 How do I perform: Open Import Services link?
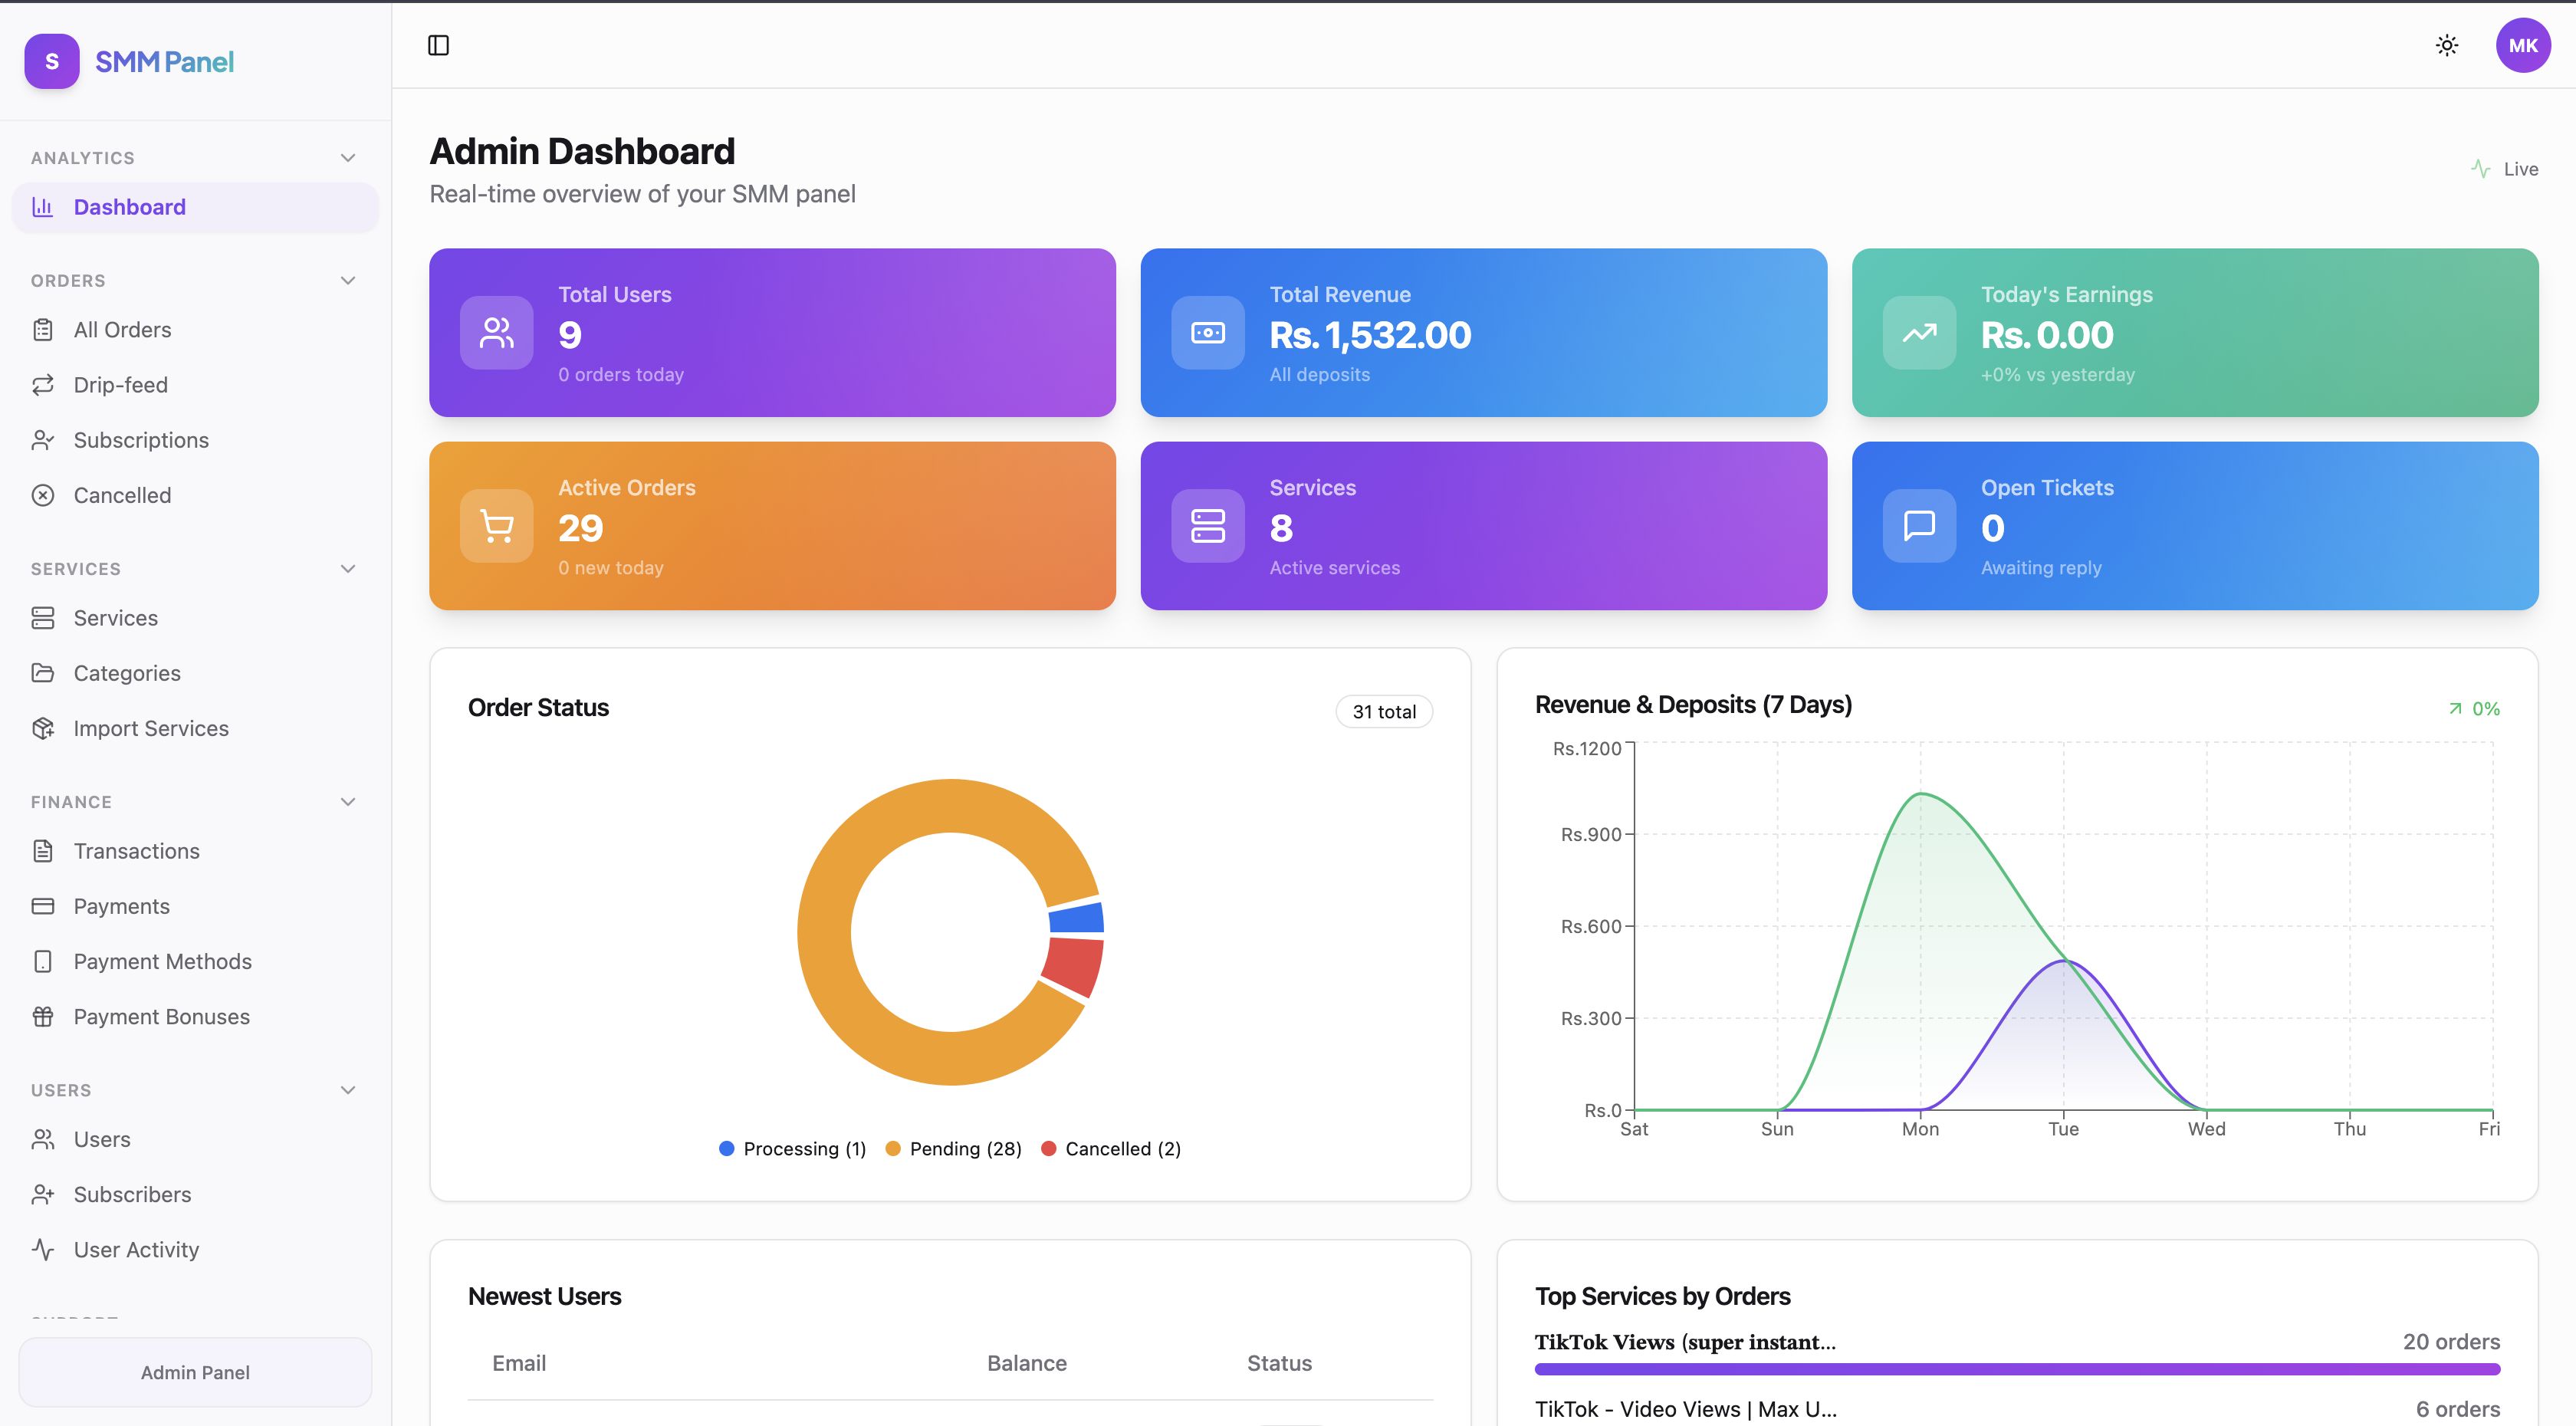click(151, 728)
